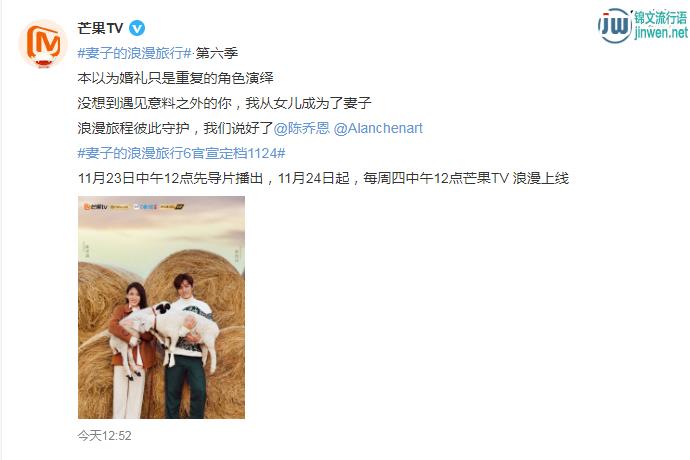Open the Mango TV orange avatar

click(43, 44)
